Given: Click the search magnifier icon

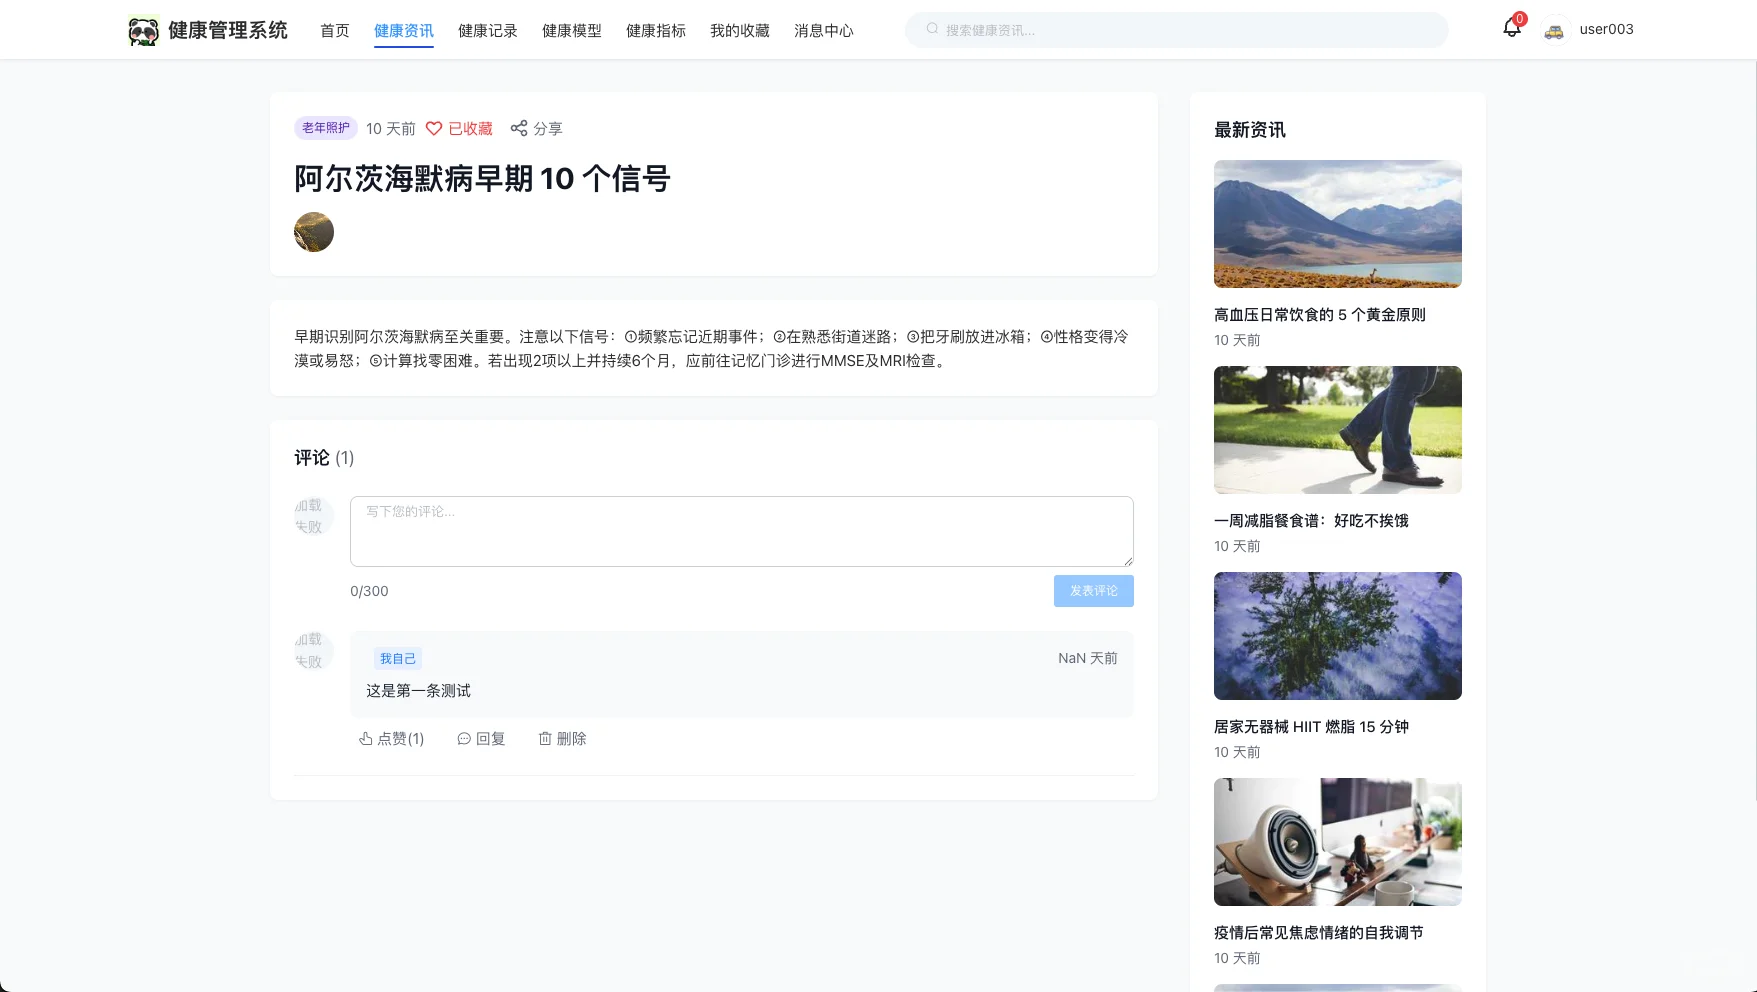Looking at the screenshot, I should click(931, 29).
